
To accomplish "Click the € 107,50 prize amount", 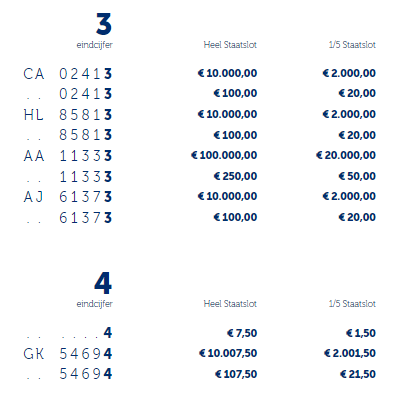I will click(x=236, y=374).
